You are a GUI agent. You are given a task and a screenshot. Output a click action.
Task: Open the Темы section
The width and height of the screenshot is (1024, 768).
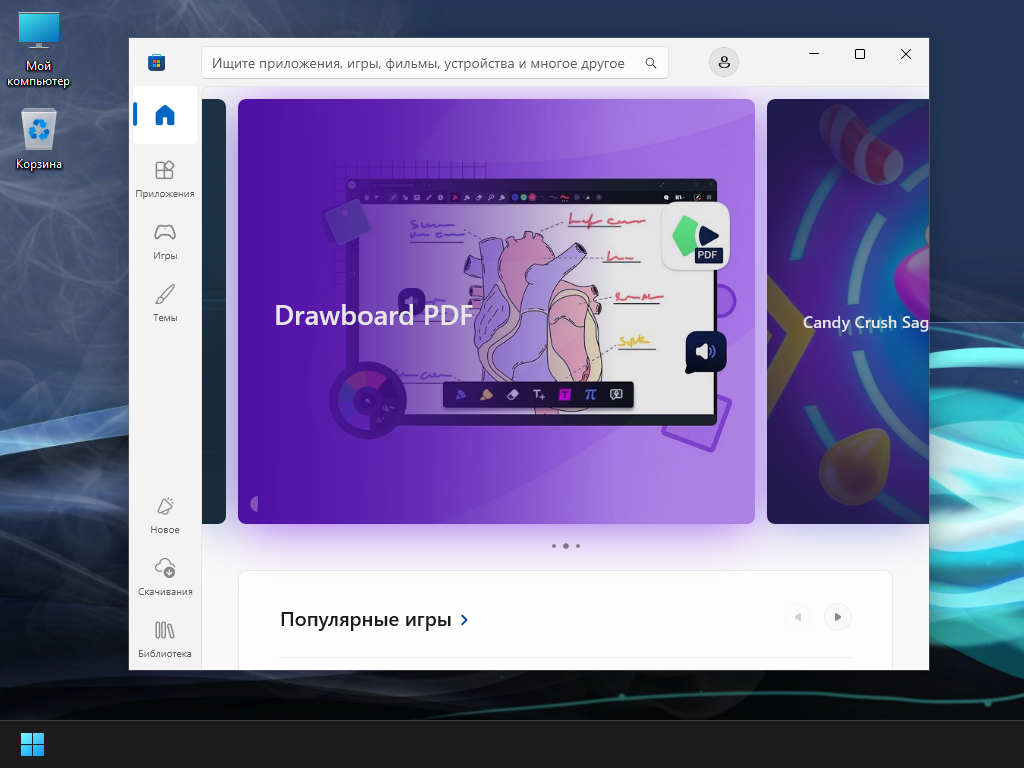click(x=165, y=303)
